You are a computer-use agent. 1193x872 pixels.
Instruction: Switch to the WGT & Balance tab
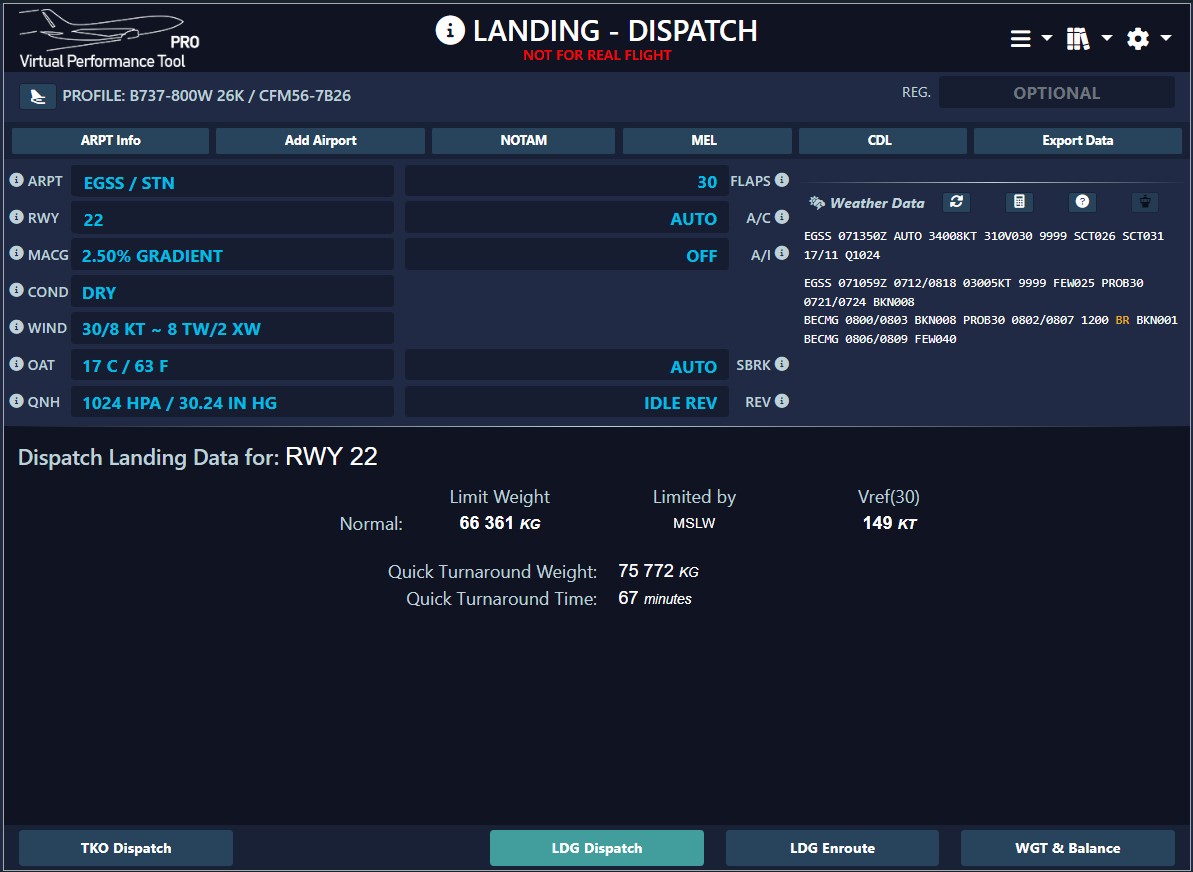coord(1067,848)
